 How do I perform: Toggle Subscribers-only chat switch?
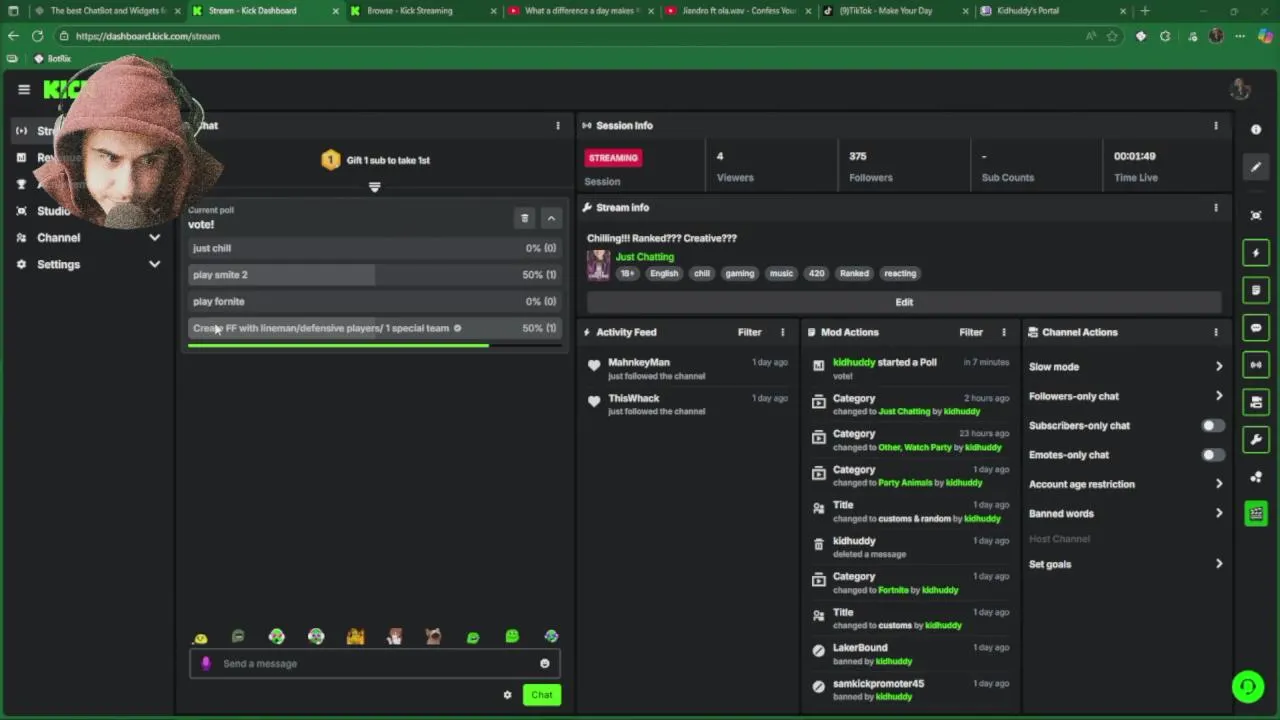(x=1212, y=426)
